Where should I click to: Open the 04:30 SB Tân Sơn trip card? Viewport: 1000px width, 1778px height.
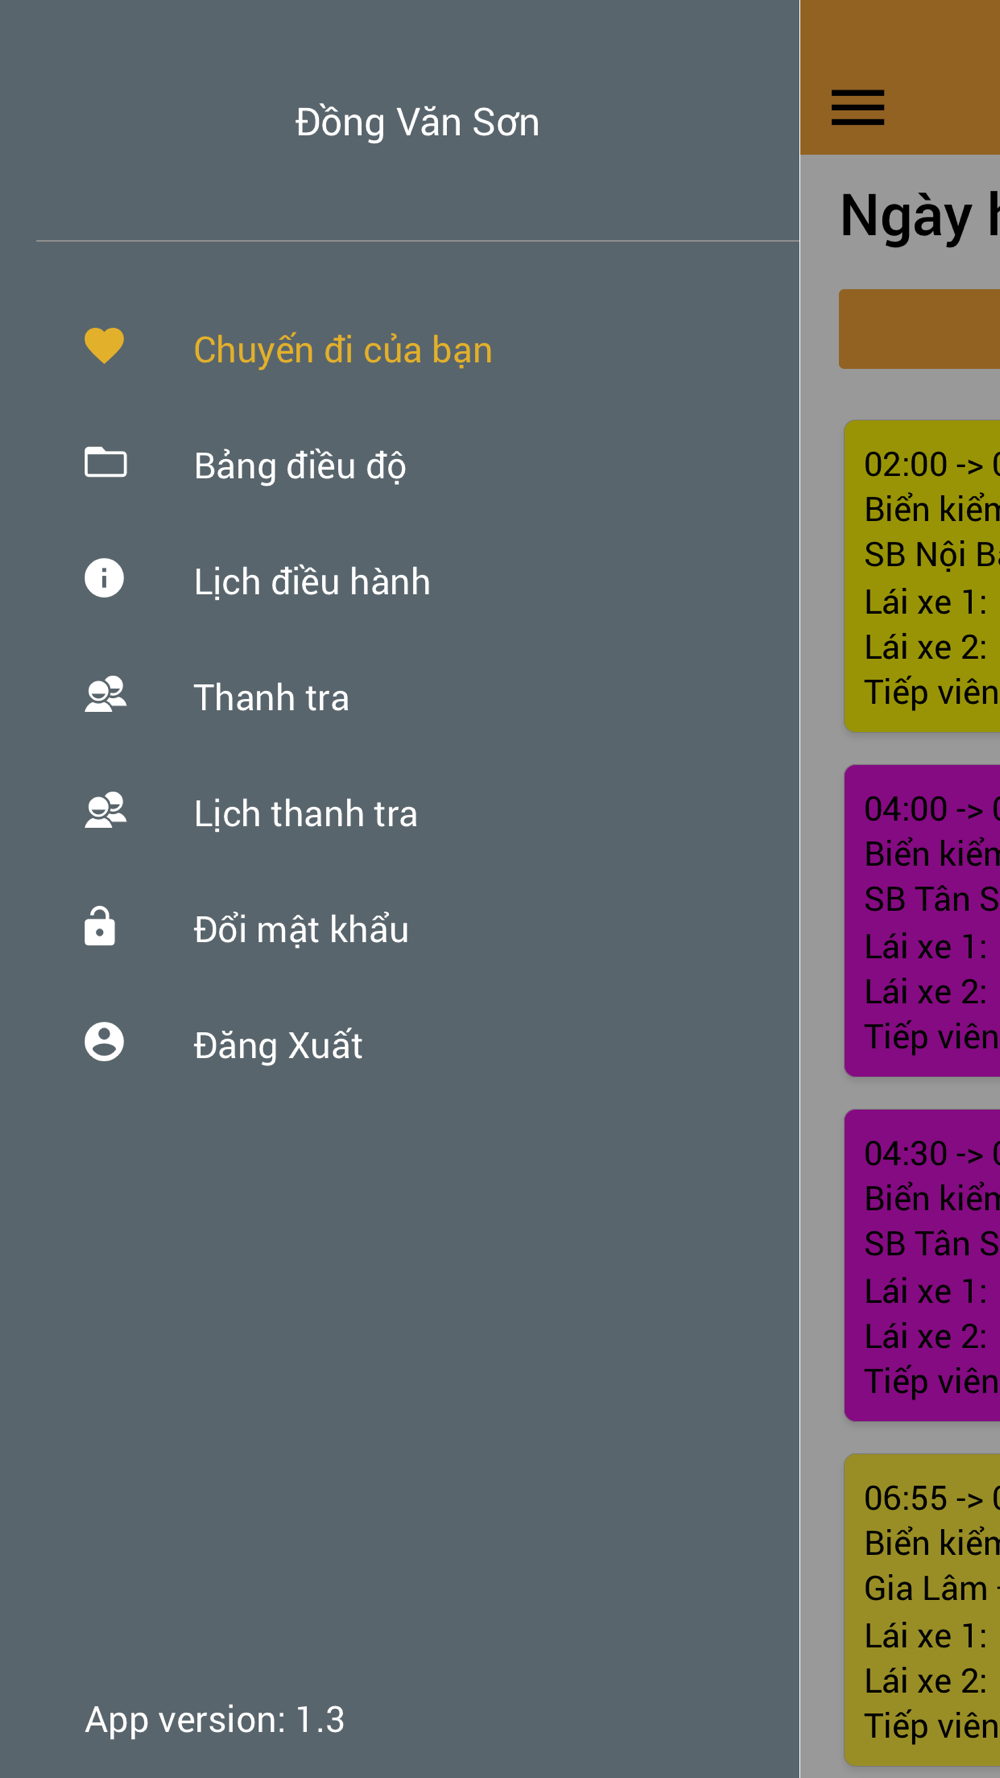pos(922,1265)
